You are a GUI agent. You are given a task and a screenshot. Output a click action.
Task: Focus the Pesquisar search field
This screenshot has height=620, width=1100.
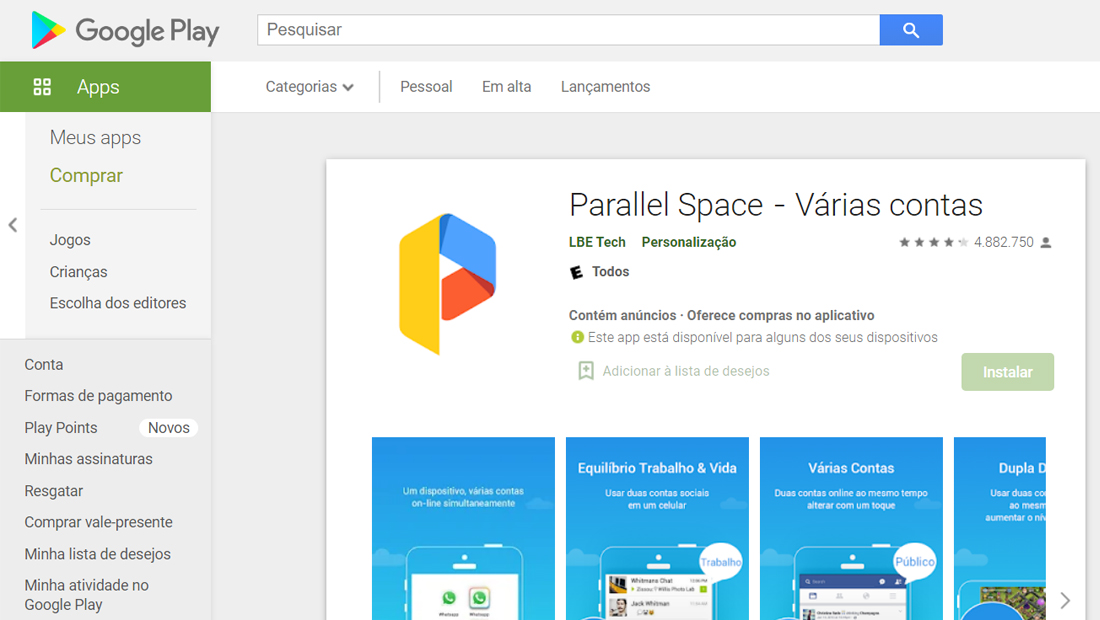568,30
